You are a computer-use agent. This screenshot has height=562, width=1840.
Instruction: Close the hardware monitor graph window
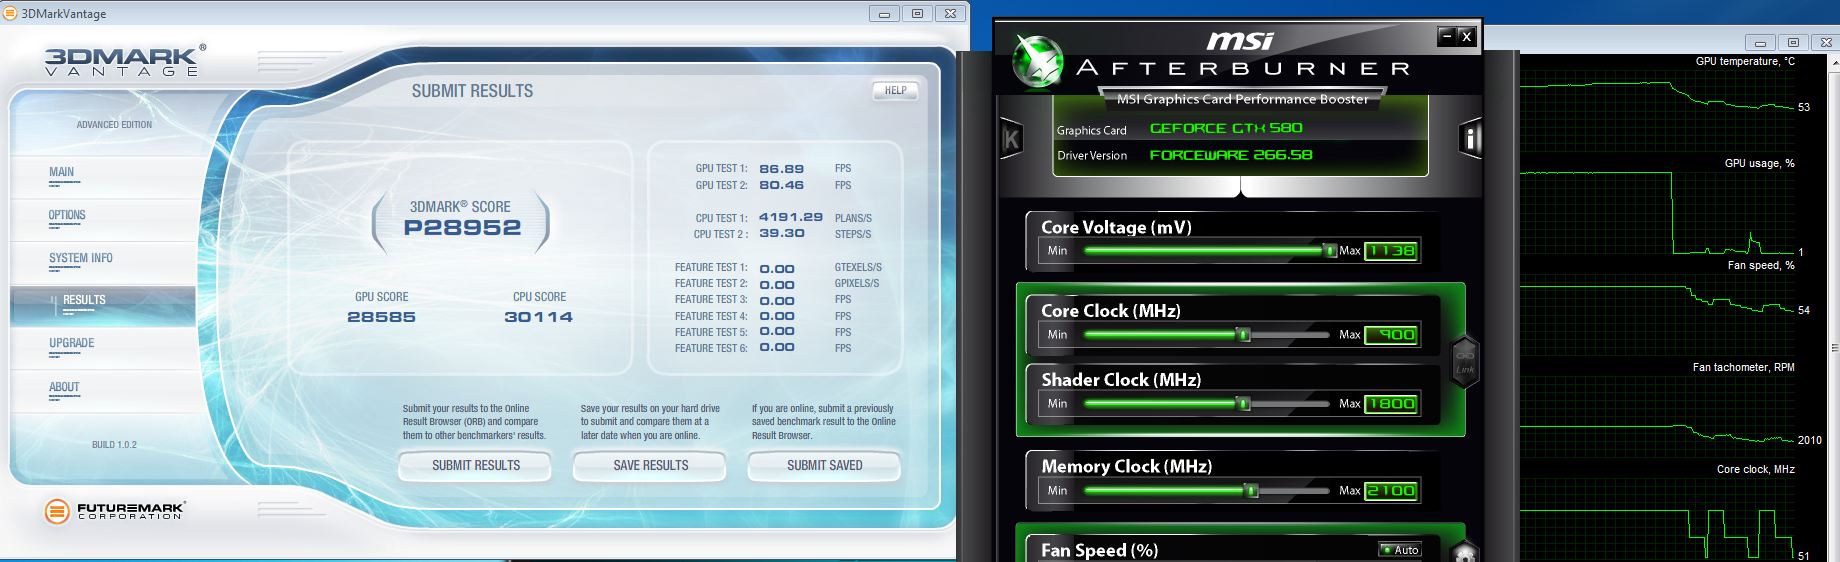pyautogui.click(x=1825, y=42)
